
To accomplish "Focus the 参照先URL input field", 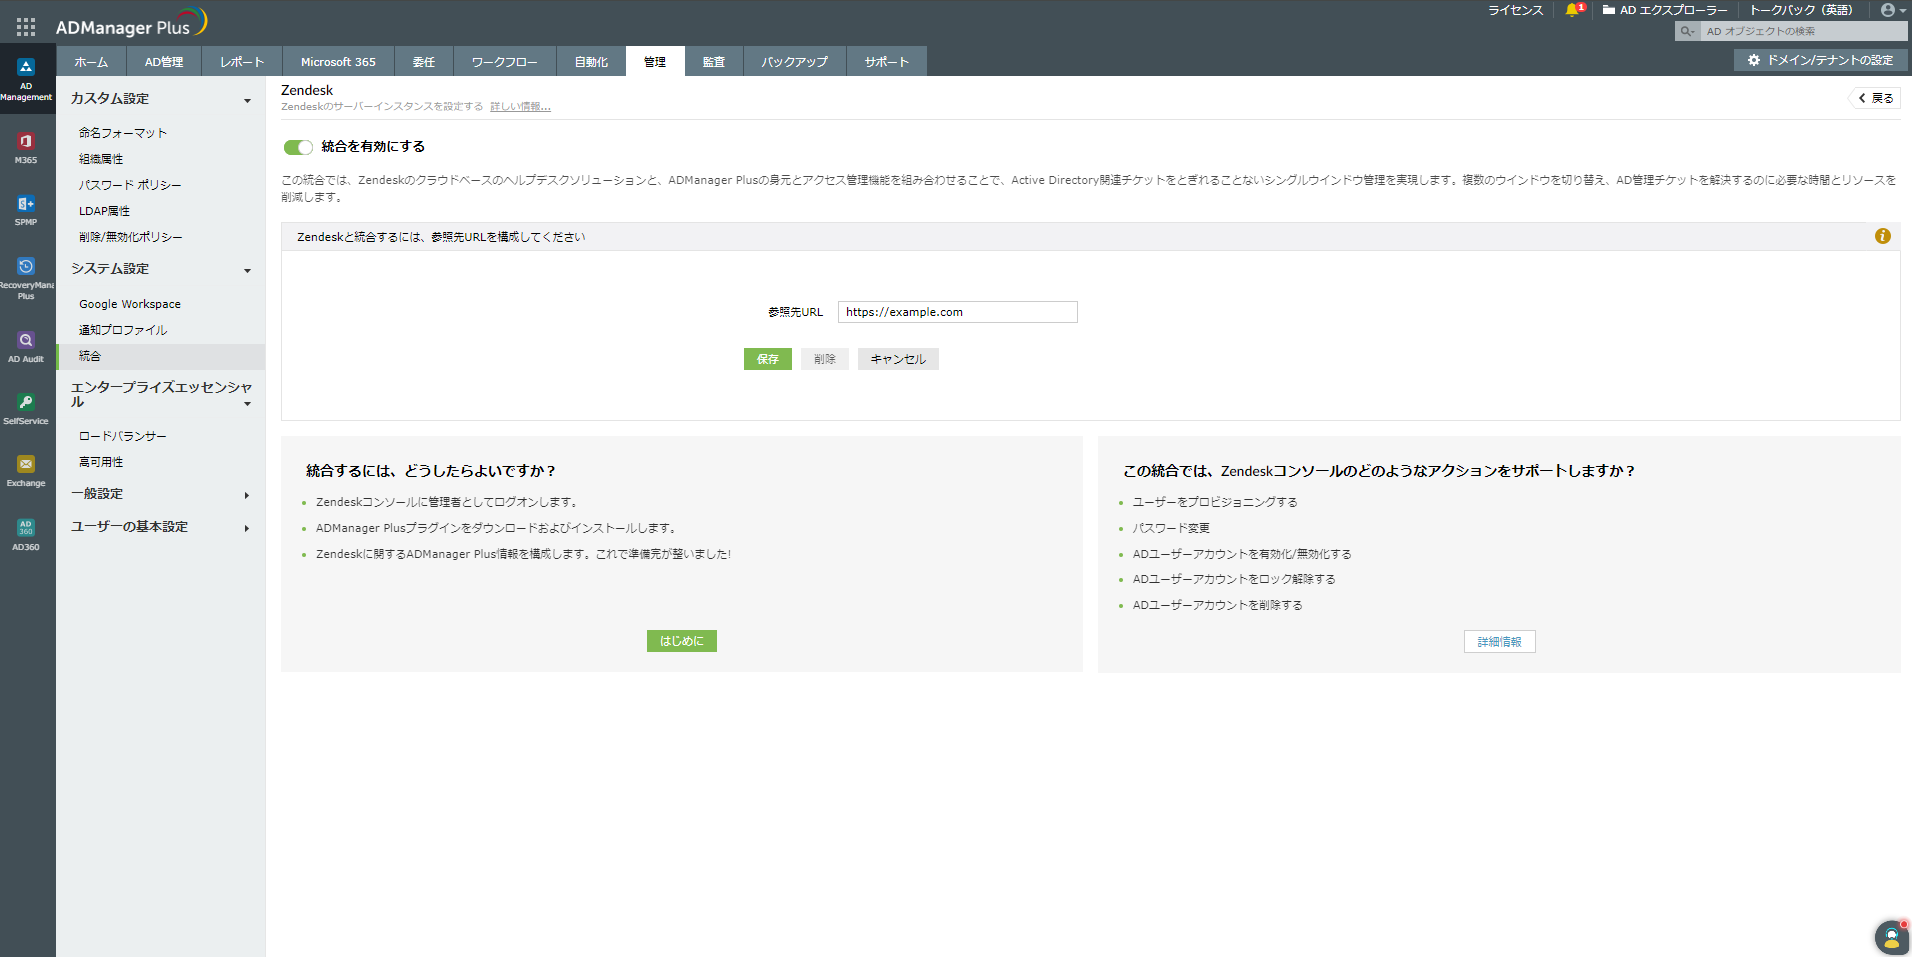I will click(958, 312).
